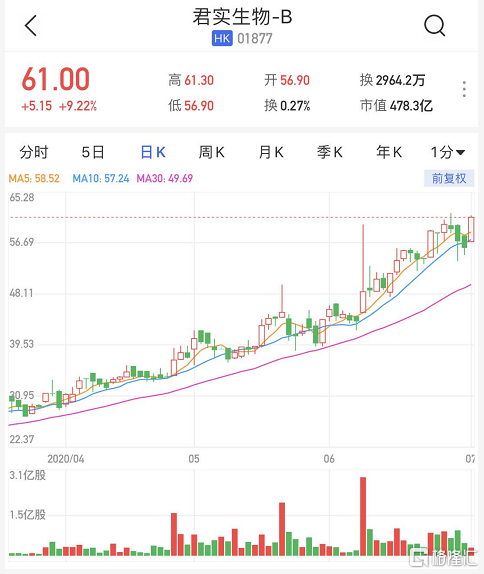
Task: Tap the 低 56.90 low value
Action: pyautogui.click(x=191, y=106)
